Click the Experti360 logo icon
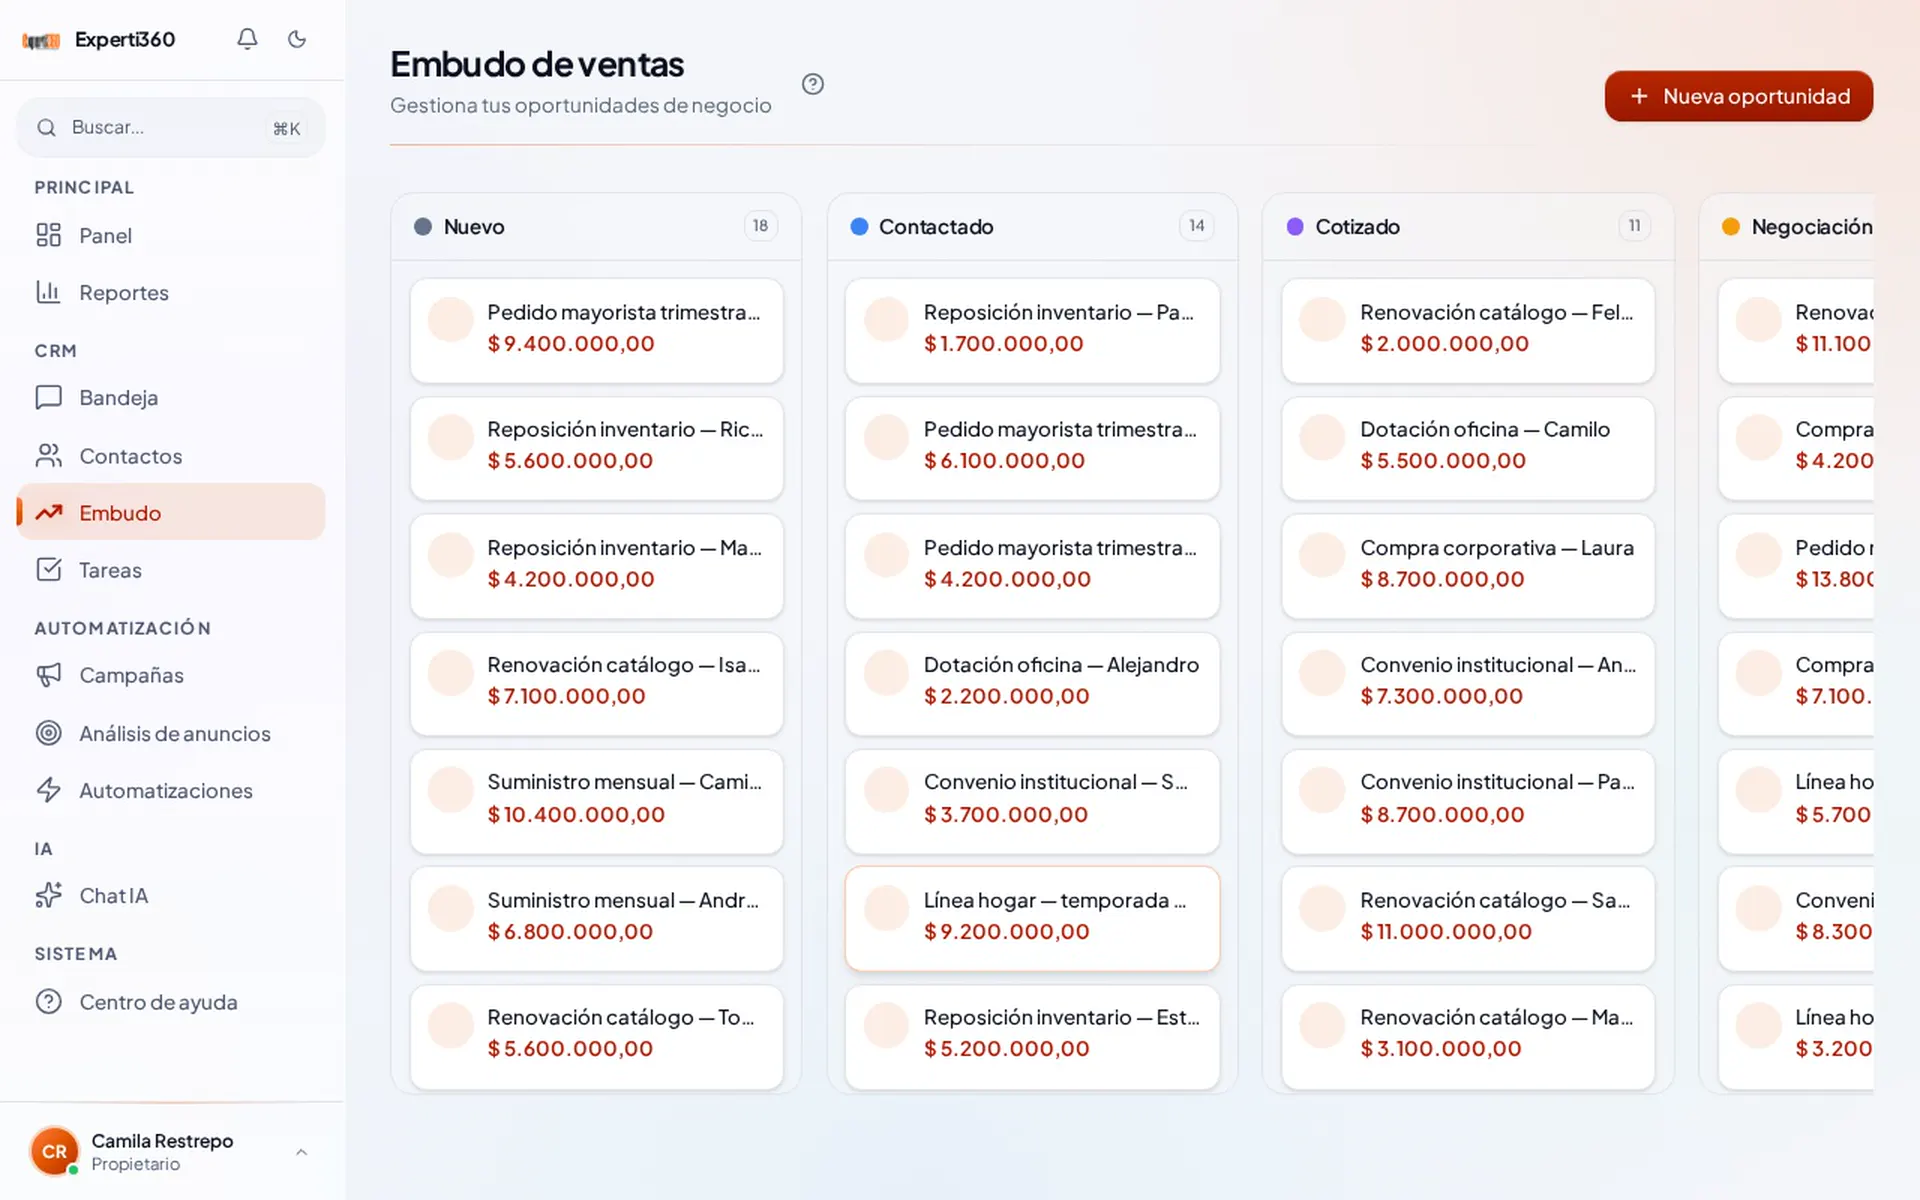The image size is (1920, 1200). click(41, 40)
